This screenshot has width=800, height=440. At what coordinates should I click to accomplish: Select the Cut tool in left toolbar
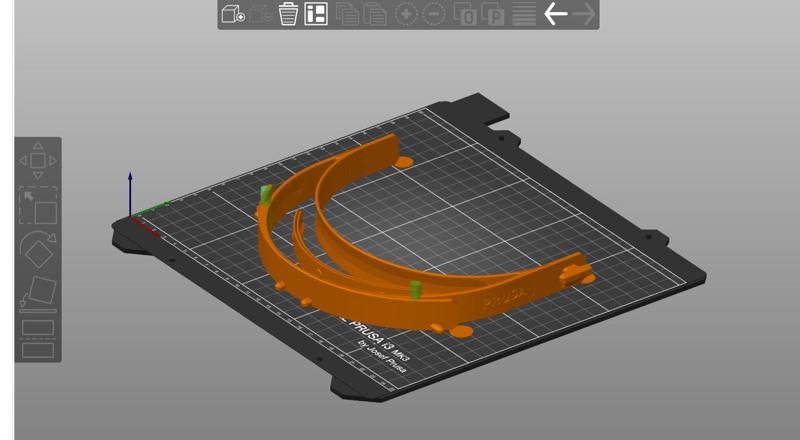pyautogui.click(x=38, y=338)
